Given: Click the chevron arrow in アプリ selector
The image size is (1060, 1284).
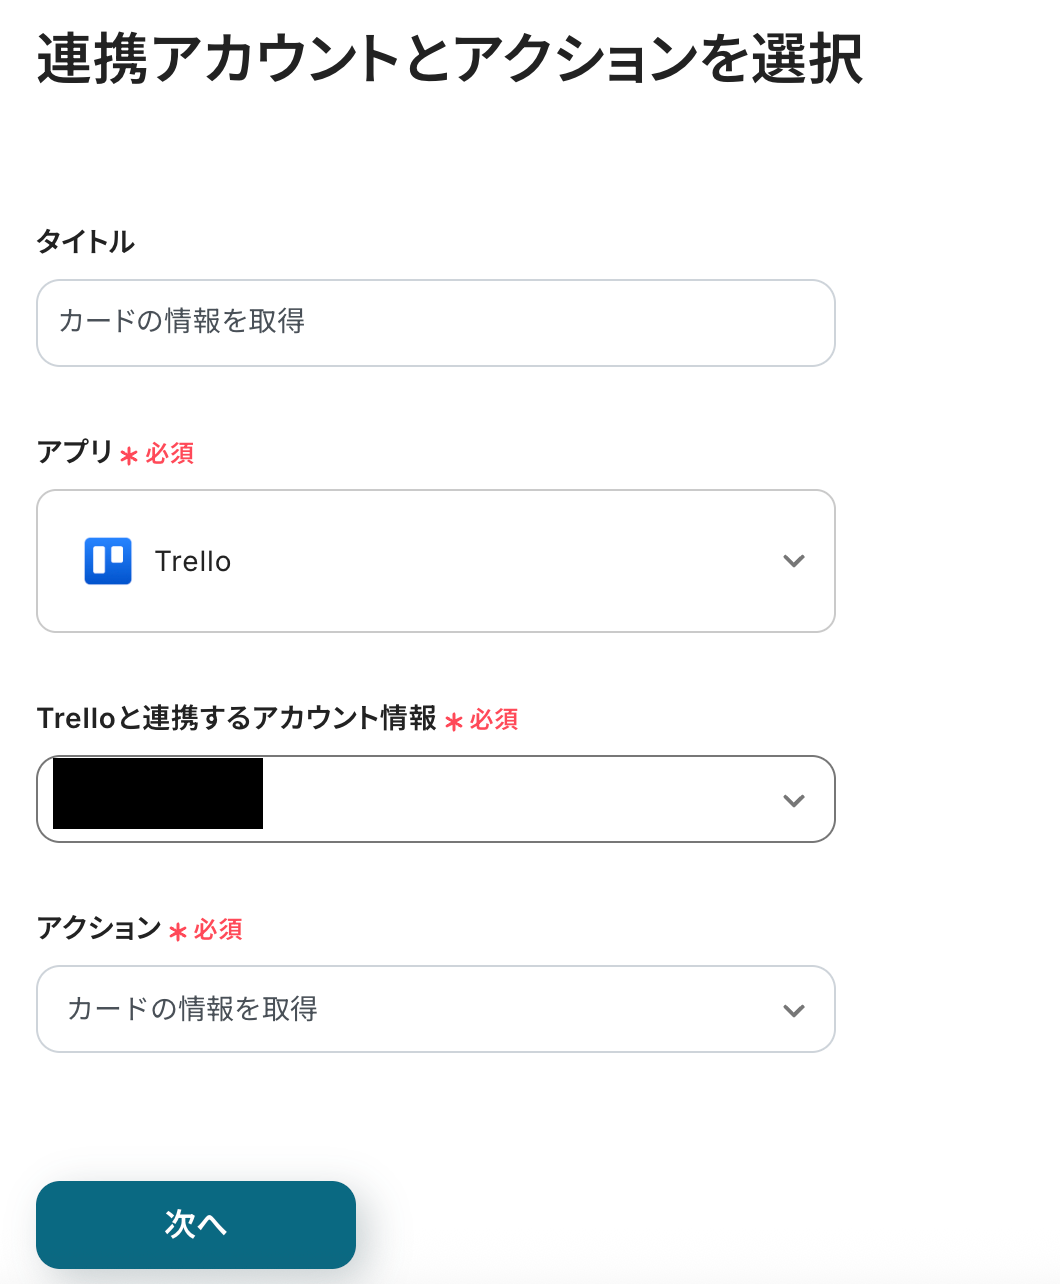Looking at the screenshot, I should (x=794, y=561).
